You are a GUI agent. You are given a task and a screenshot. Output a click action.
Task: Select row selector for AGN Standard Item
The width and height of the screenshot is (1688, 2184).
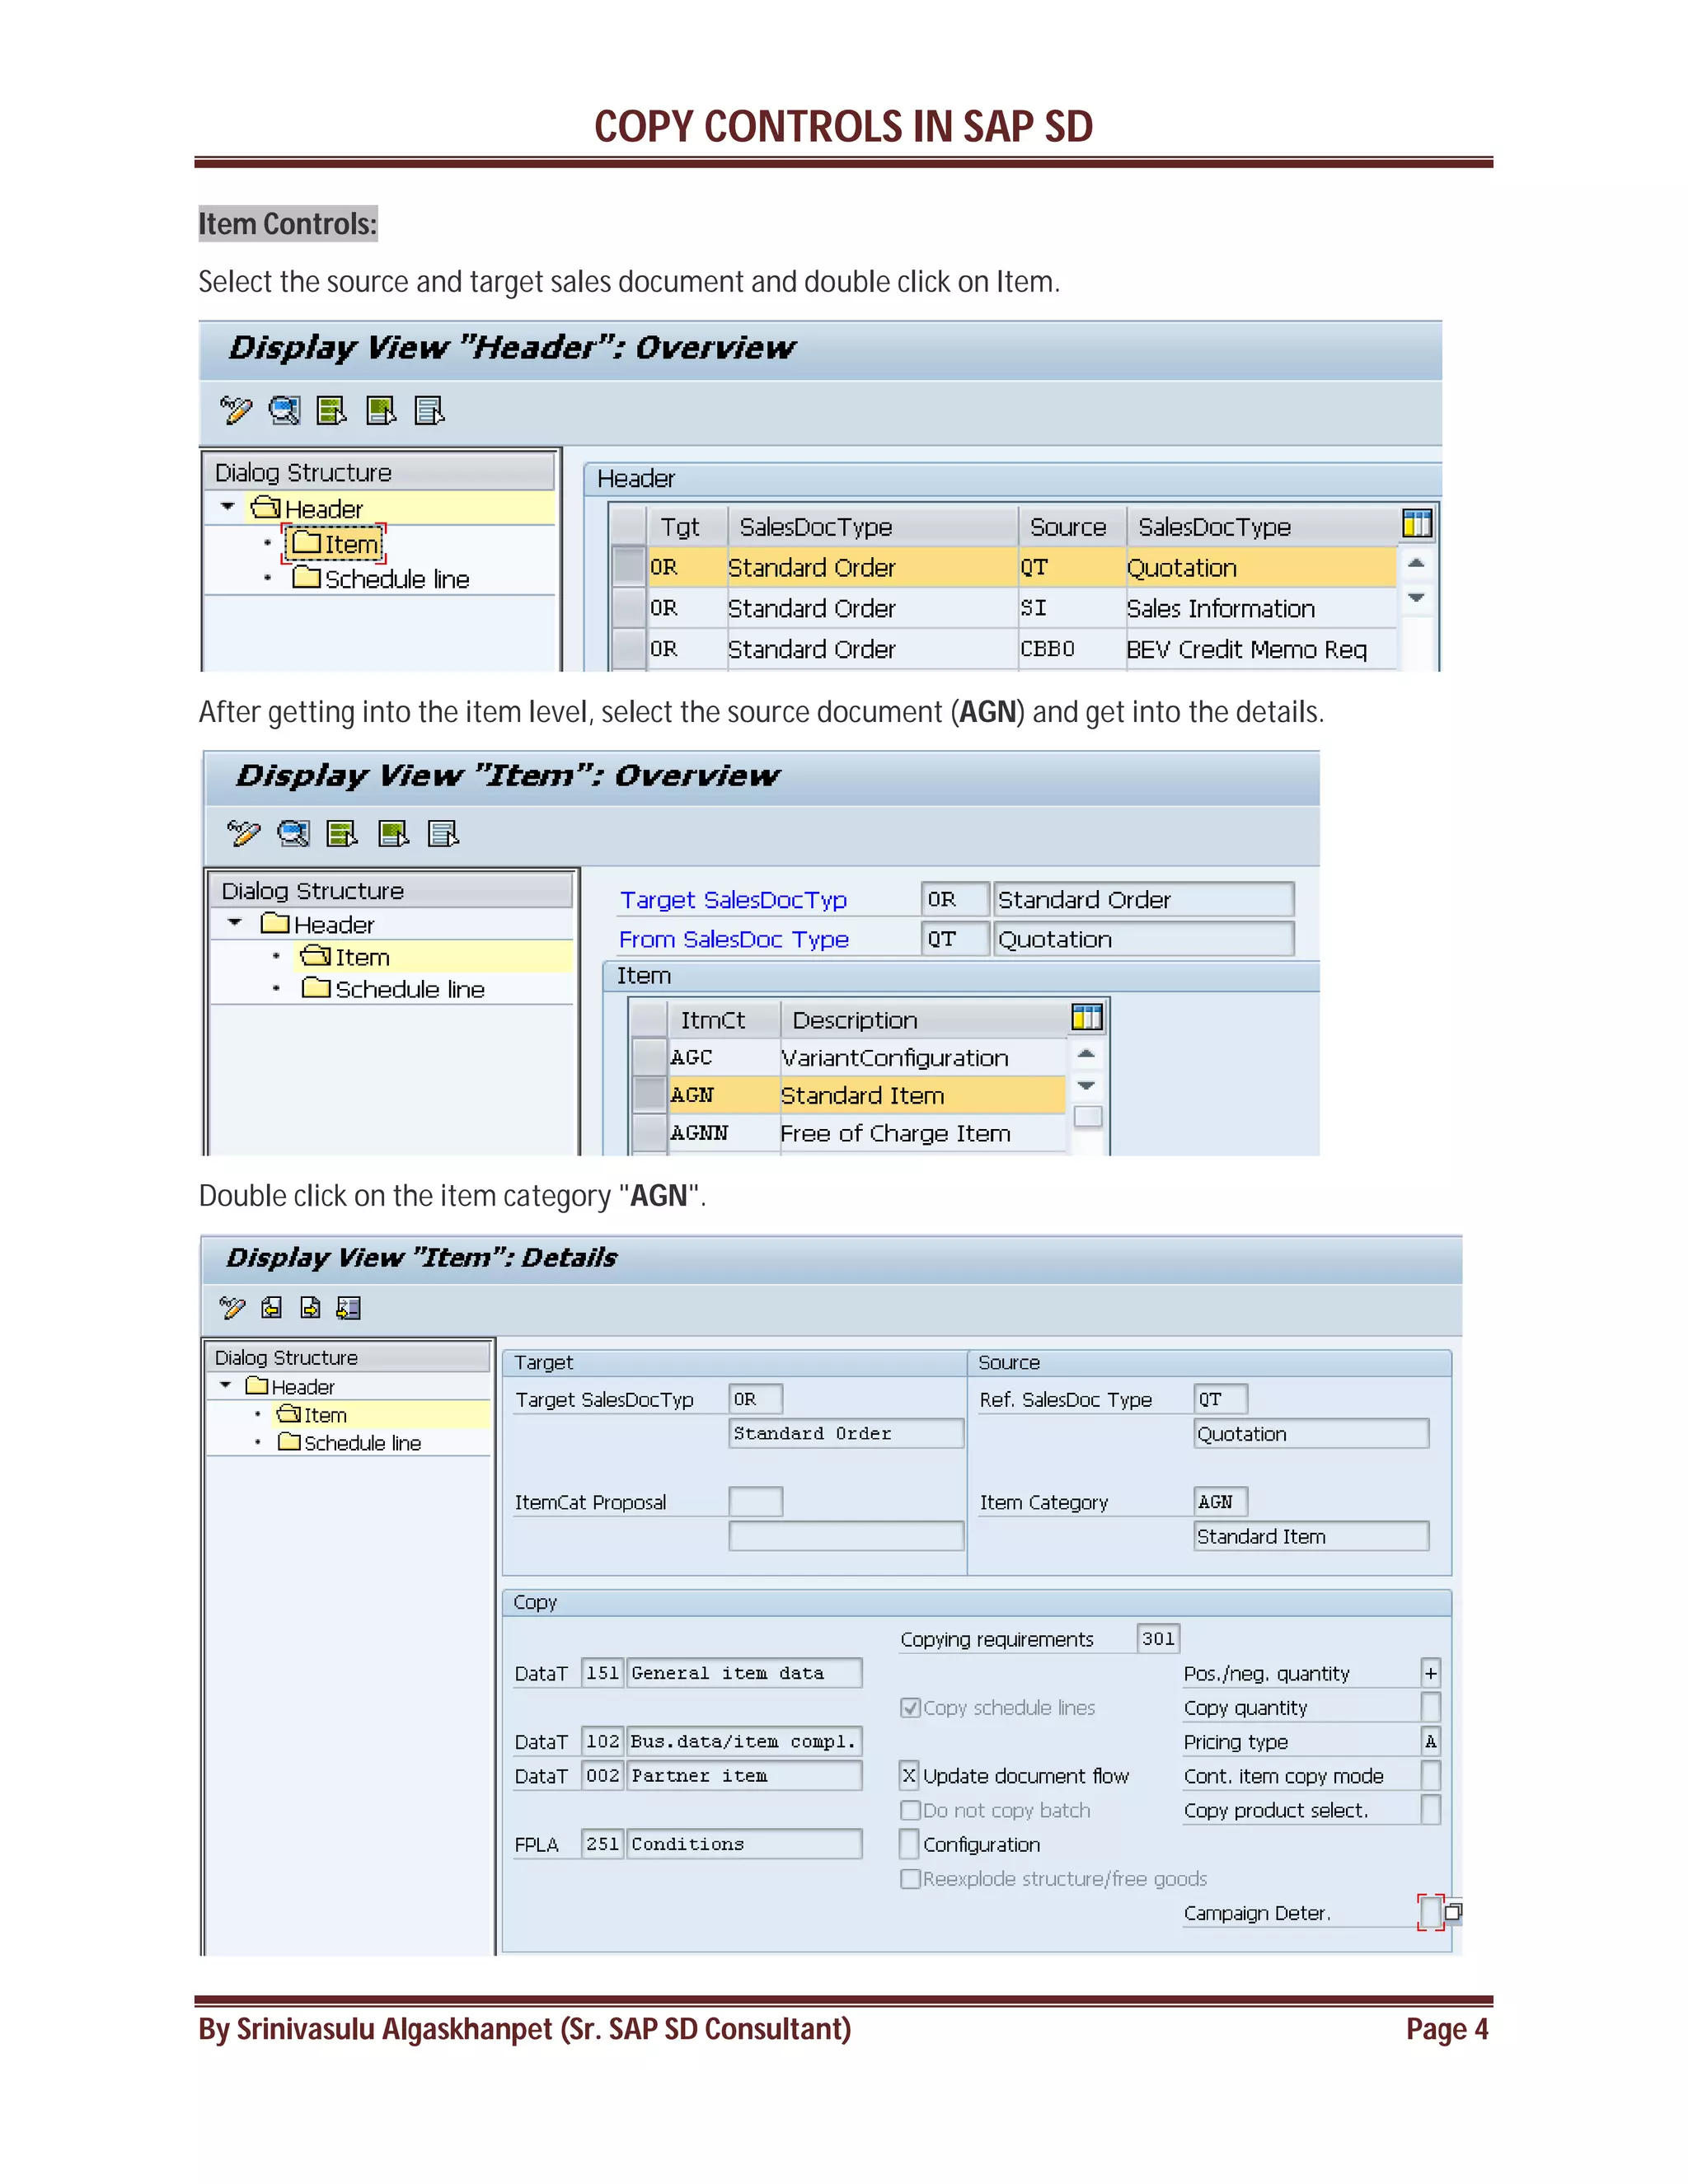pyautogui.click(x=651, y=1095)
